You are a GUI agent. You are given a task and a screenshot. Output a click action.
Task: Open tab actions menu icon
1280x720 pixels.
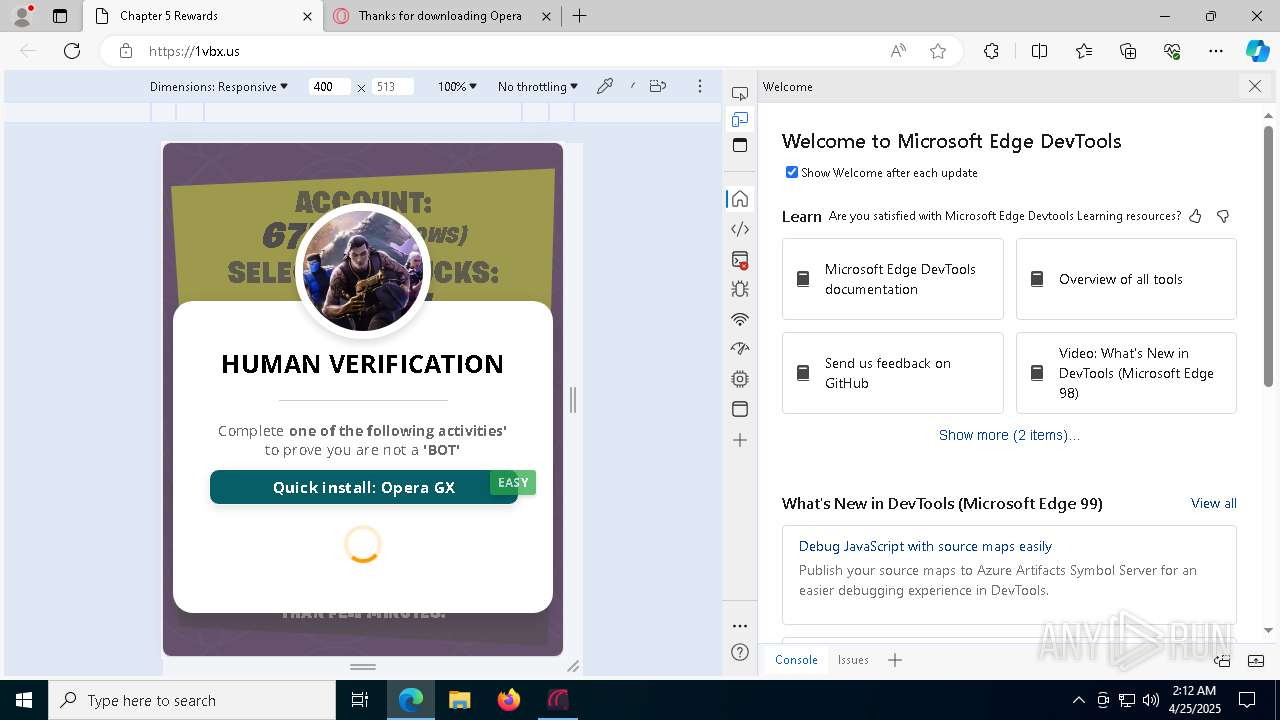[x=60, y=16]
